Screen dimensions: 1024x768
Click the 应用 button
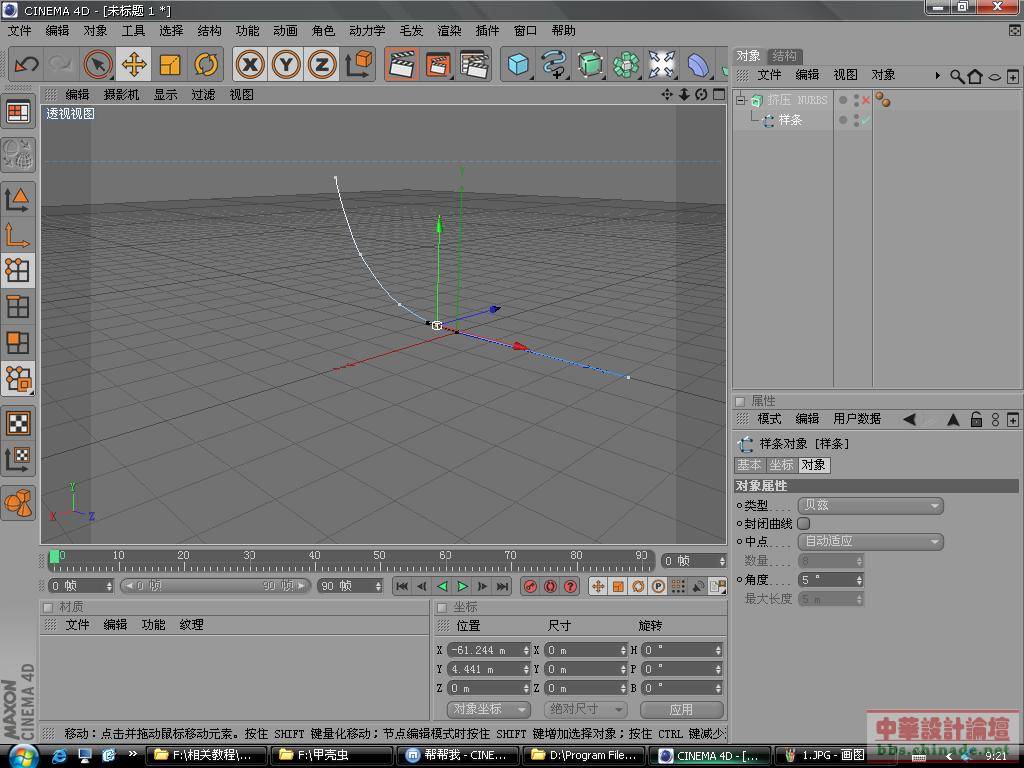click(x=681, y=709)
